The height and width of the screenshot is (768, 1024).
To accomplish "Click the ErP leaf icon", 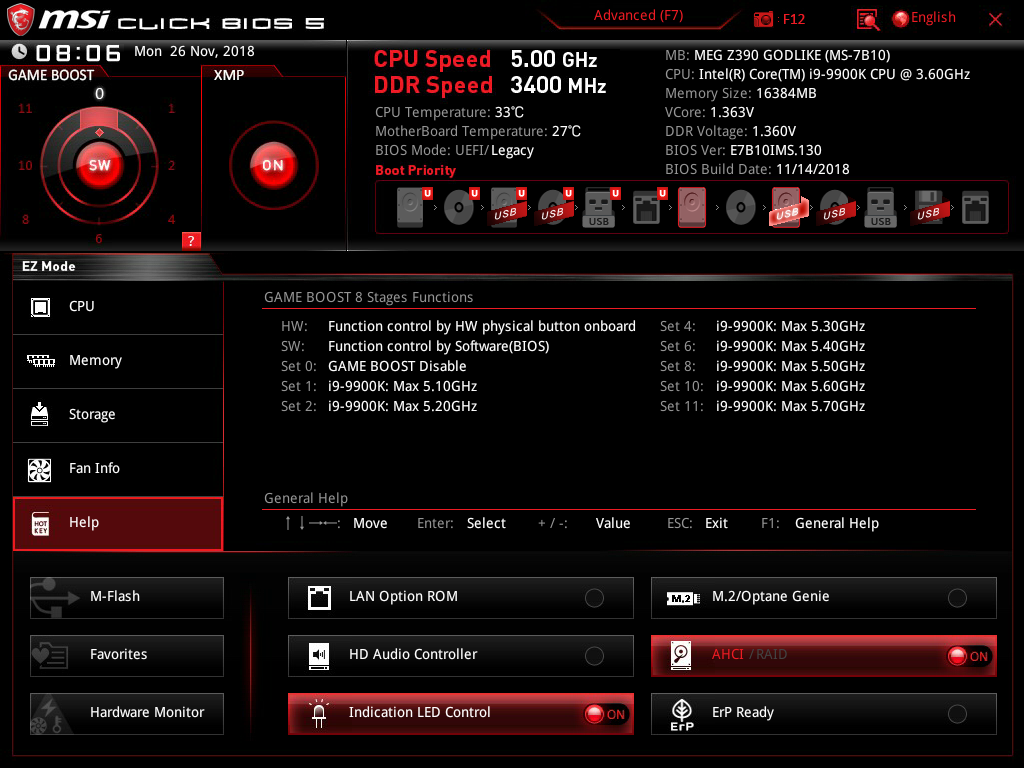I will 682,714.
